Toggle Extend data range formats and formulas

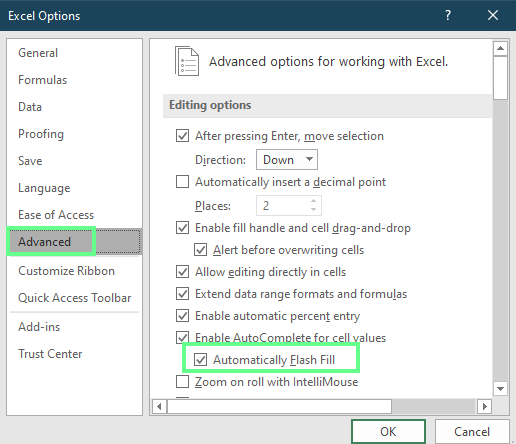tap(182, 294)
